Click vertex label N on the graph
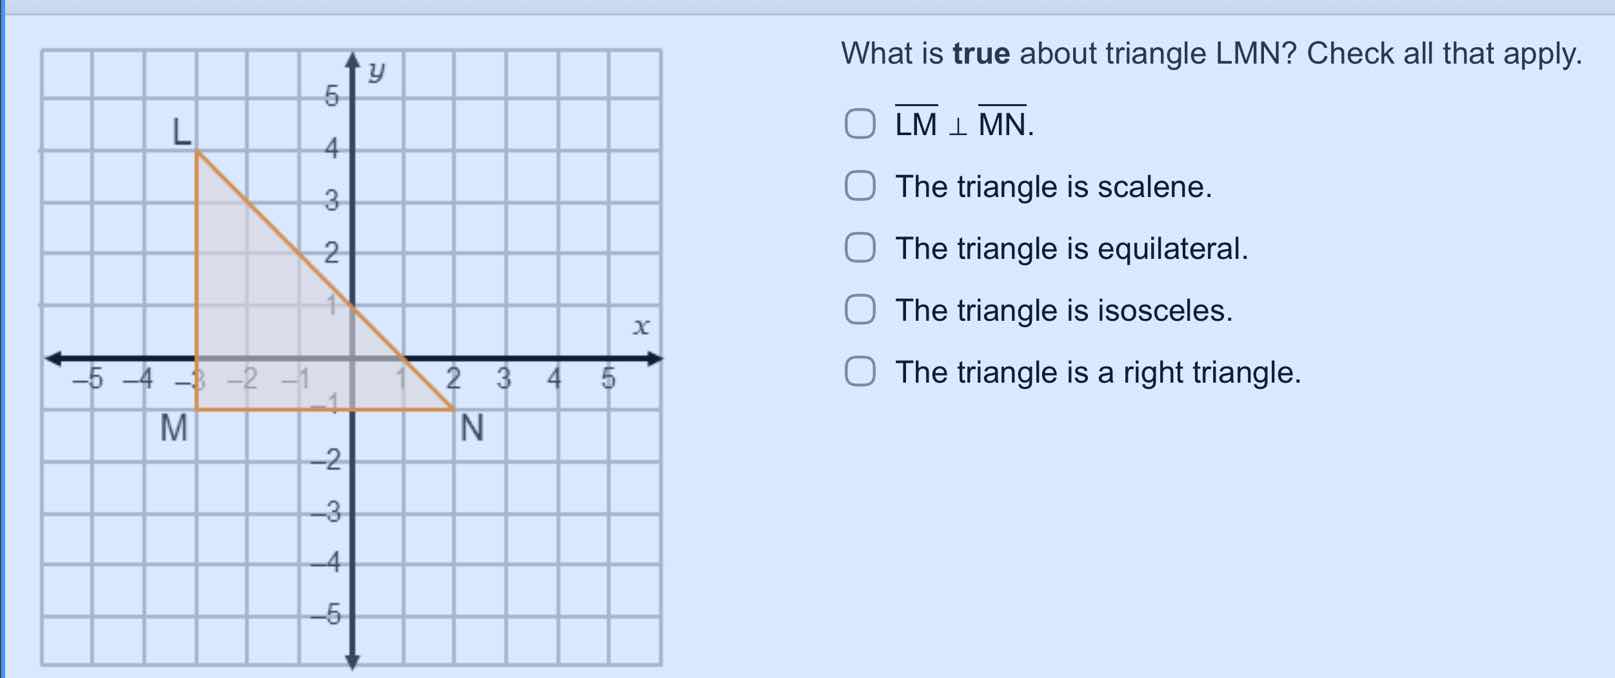The width and height of the screenshot is (1615, 678). [472, 428]
